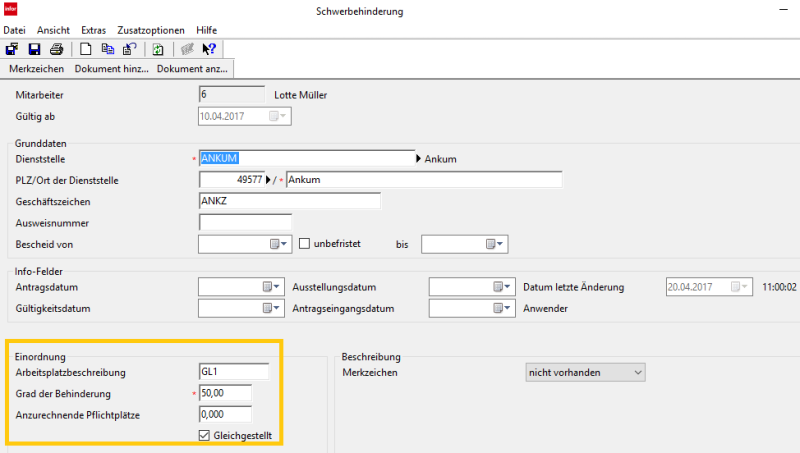Click the Anzurechnende Pflichtplätze field
The width and height of the screenshot is (800, 453).
click(226, 414)
